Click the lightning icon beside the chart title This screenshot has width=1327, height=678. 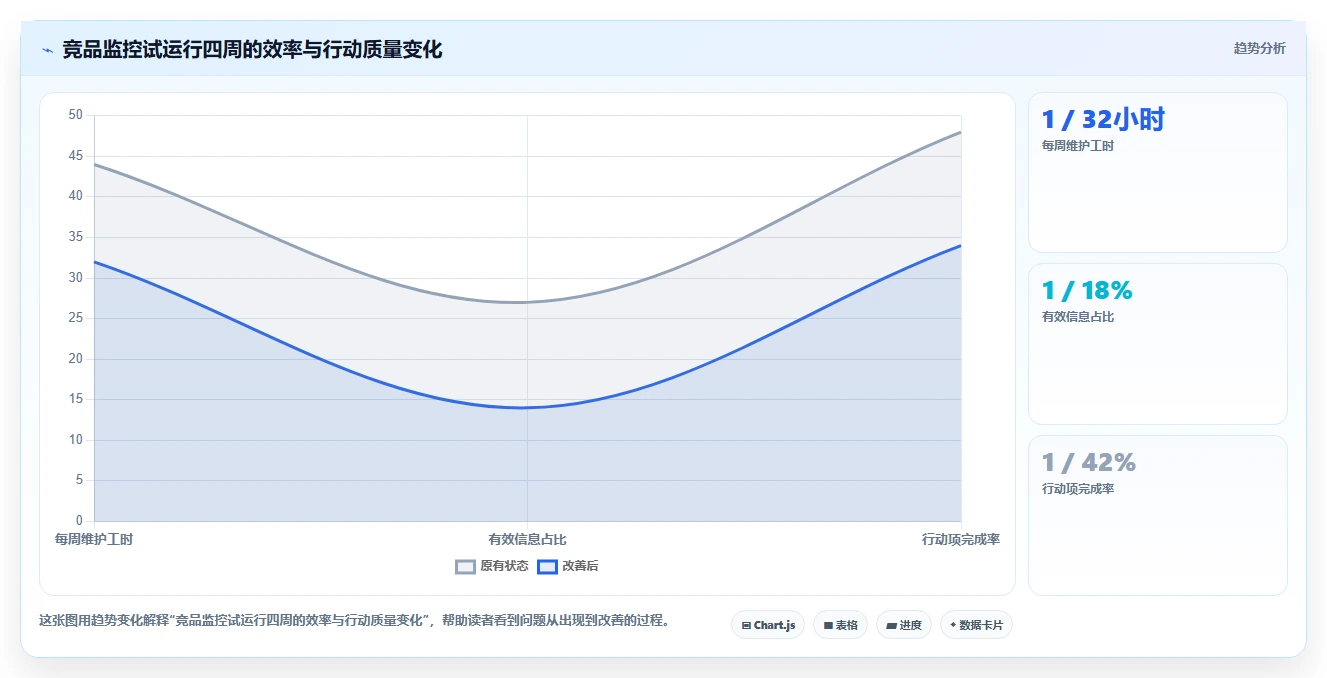(48, 50)
